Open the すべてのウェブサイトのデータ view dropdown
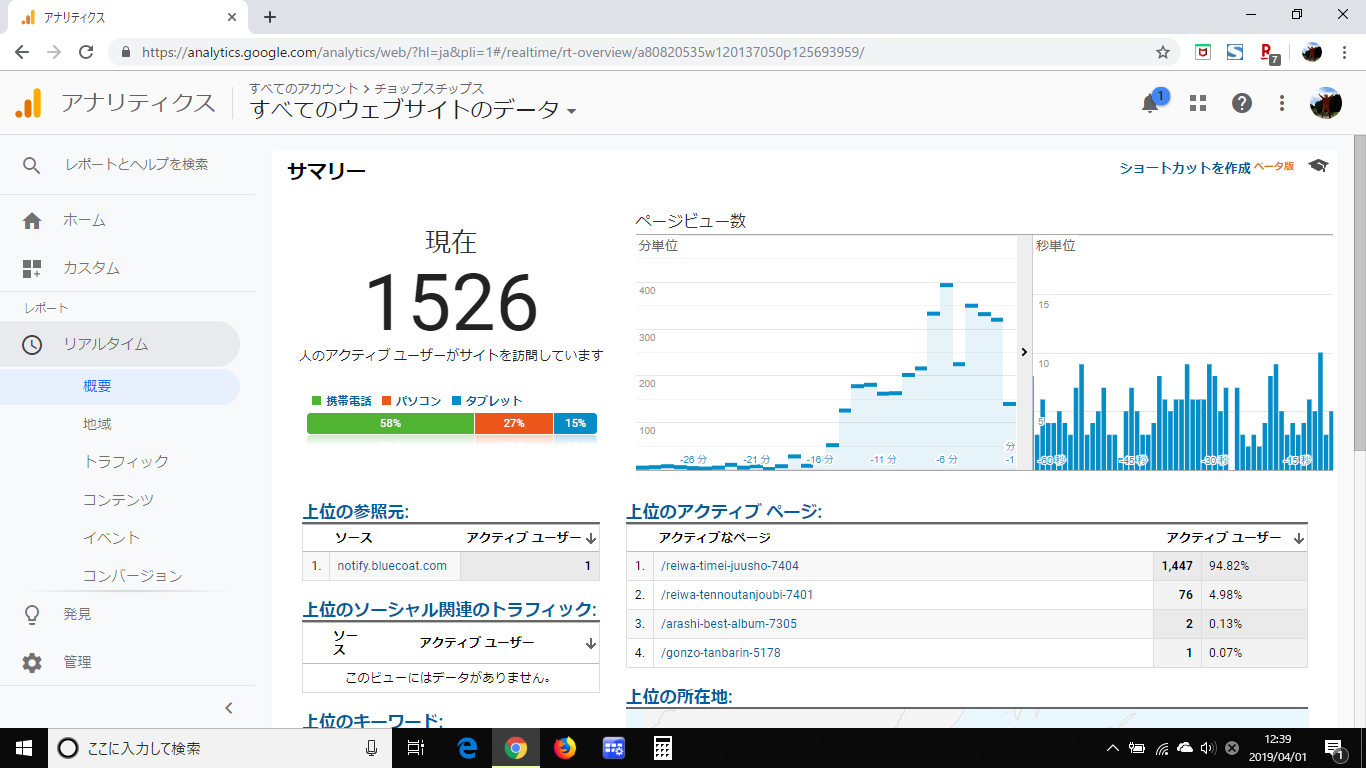Screen dimensions: 1366x768 coord(413,110)
